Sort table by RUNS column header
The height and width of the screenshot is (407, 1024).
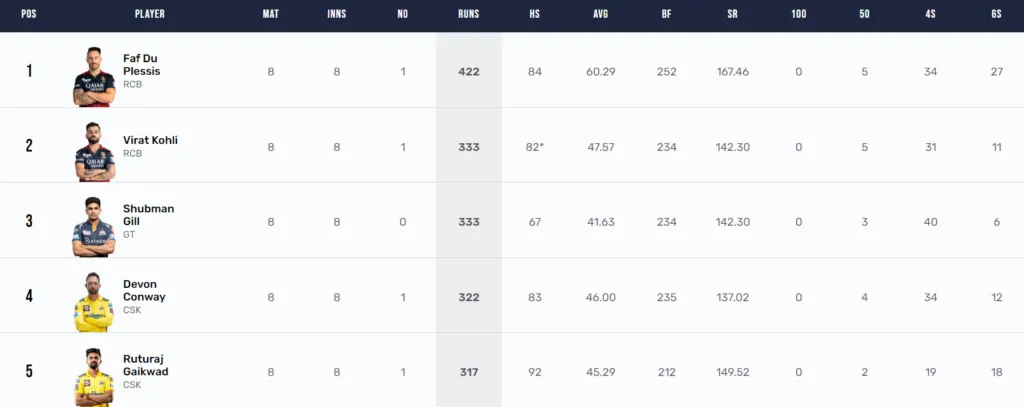469,14
